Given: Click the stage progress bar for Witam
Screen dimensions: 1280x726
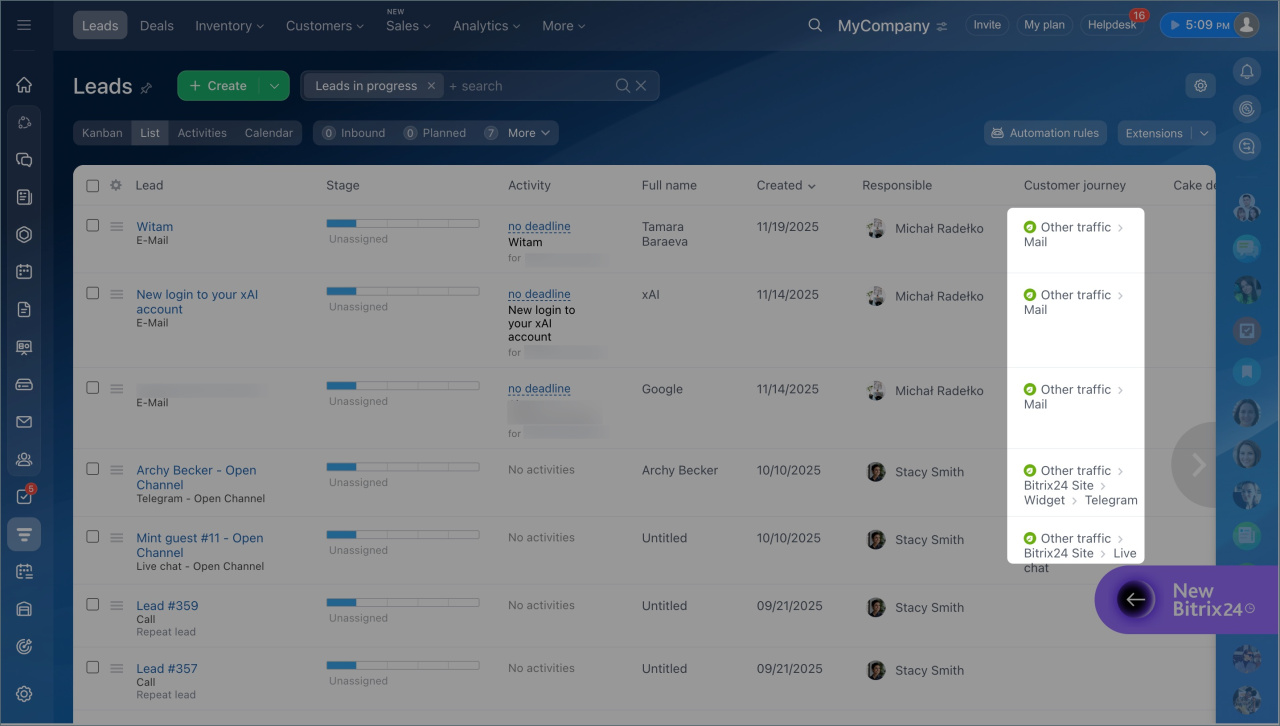Looking at the screenshot, I should tap(403, 224).
